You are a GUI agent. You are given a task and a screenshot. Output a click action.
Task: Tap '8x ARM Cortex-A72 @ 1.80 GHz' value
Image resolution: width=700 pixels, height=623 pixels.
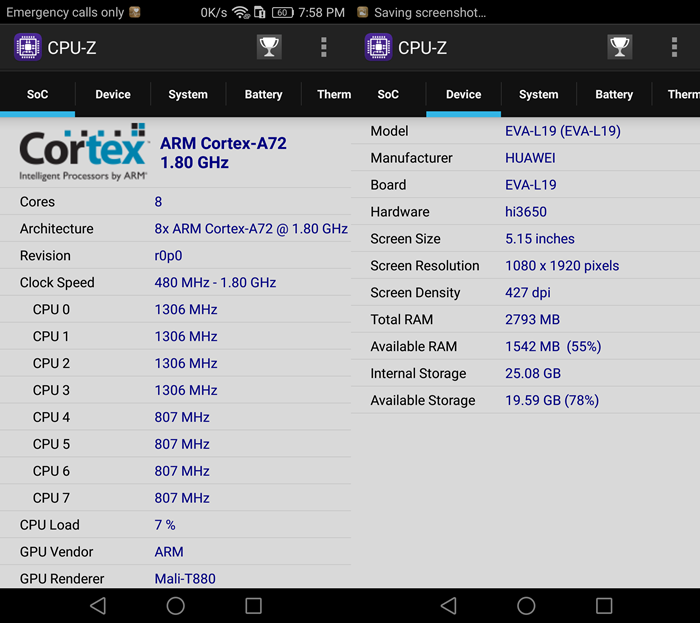tap(251, 228)
